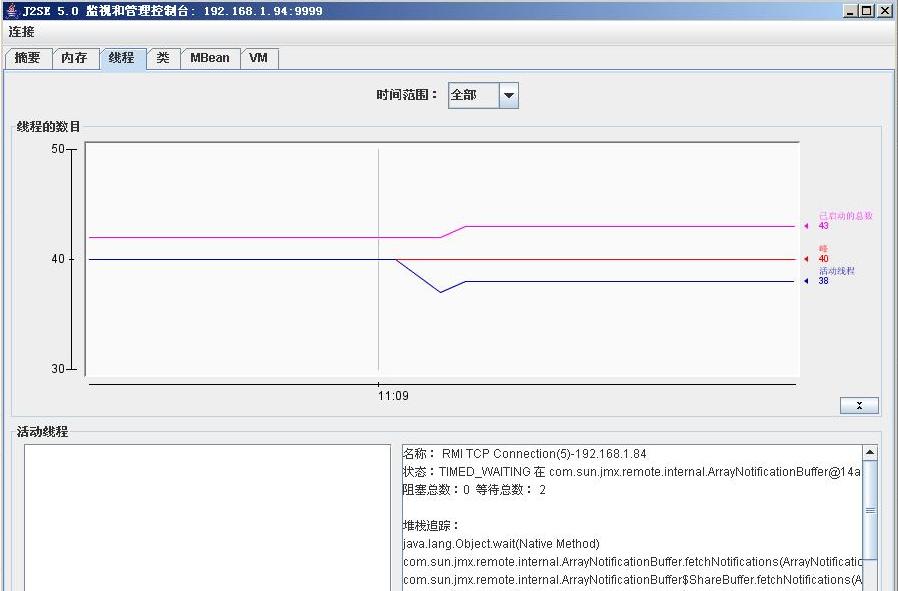
Task: Click the TIMED_WAITING status line
Action: tap(632, 472)
